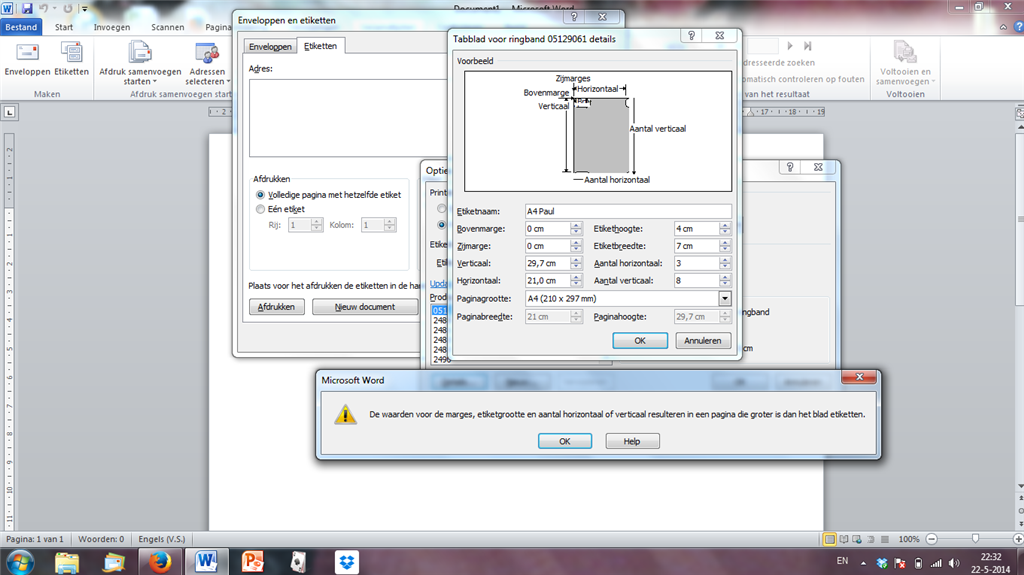The image size is (1024, 575).
Task: Adjust the Aantal verticaal spinner
Action: point(725,280)
